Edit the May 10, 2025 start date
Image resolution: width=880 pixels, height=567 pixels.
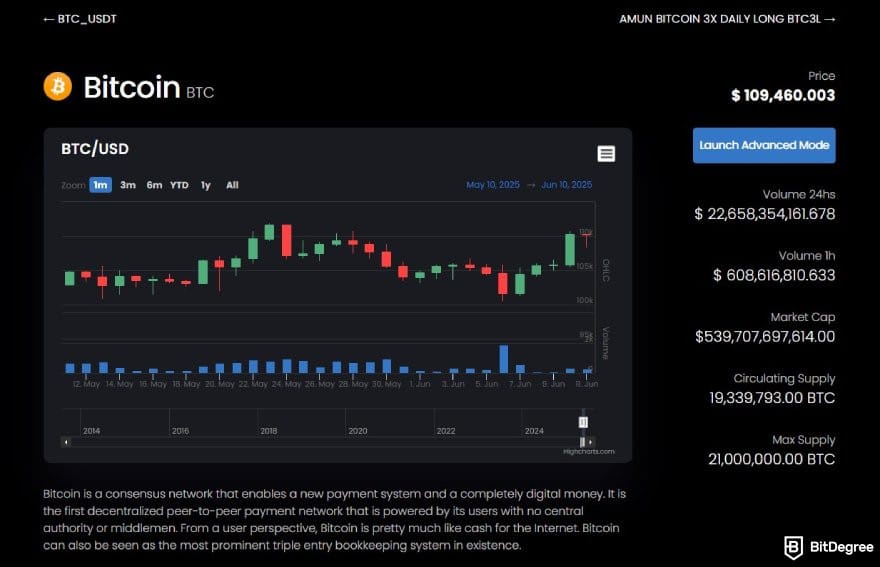tap(493, 185)
